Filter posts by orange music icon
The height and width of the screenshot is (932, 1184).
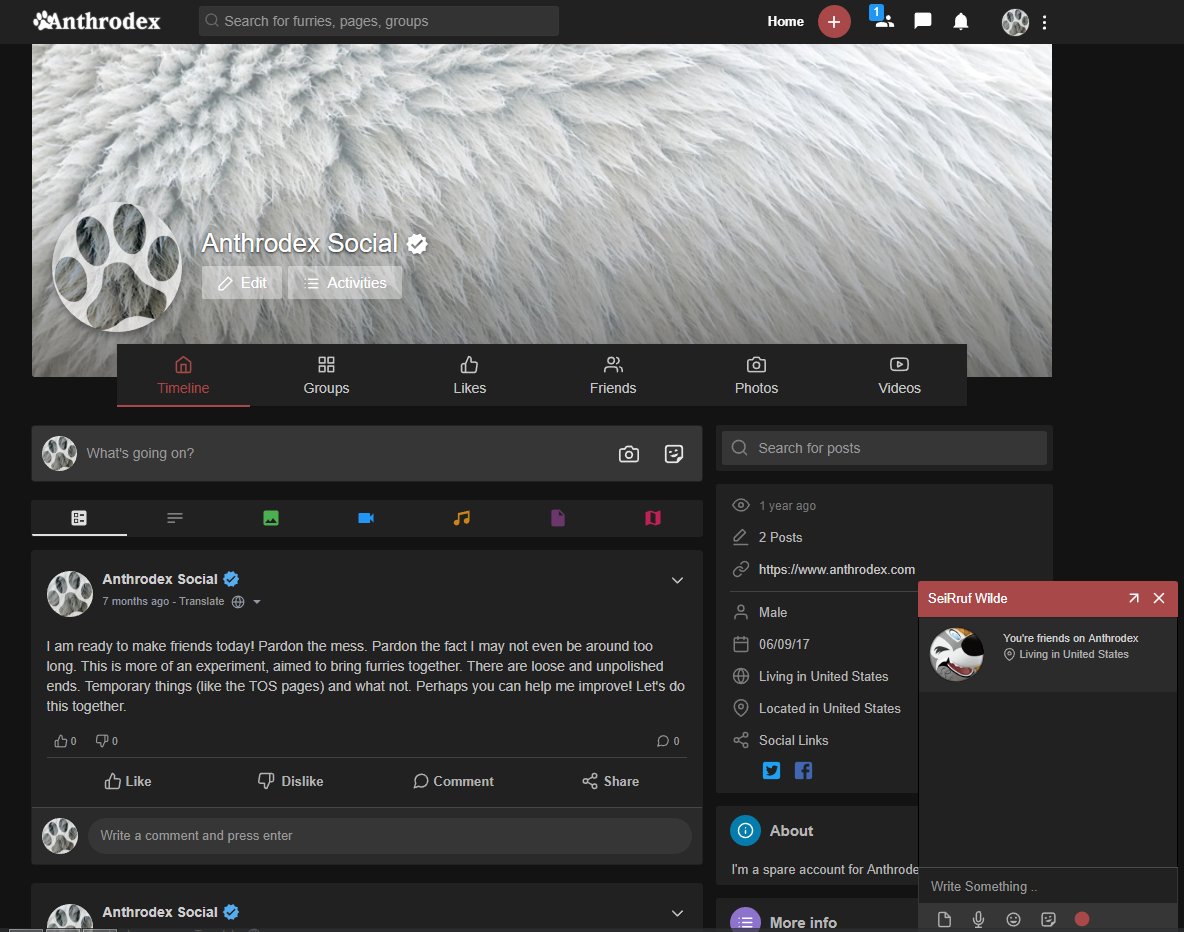click(461, 517)
